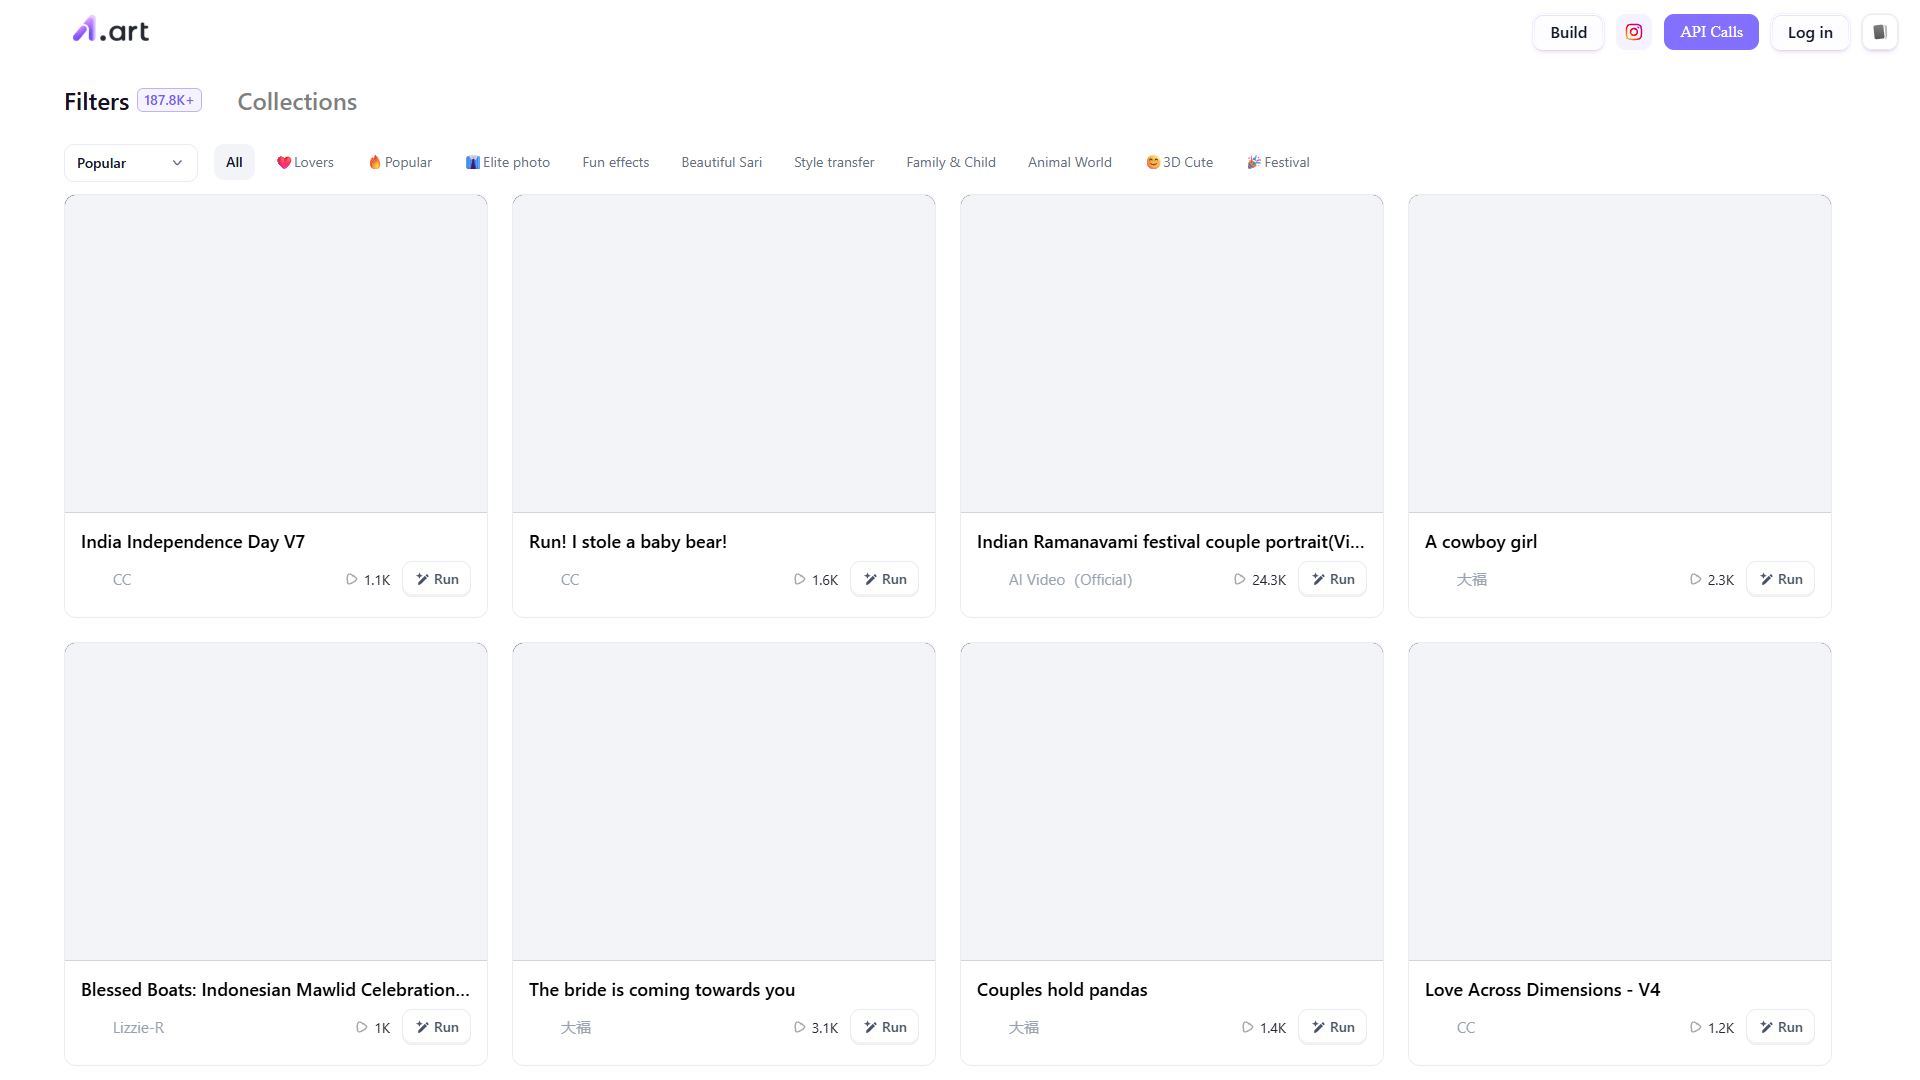The width and height of the screenshot is (1920, 1080).
Task: Run the India Independence Day V7 filter
Action: tap(437, 579)
